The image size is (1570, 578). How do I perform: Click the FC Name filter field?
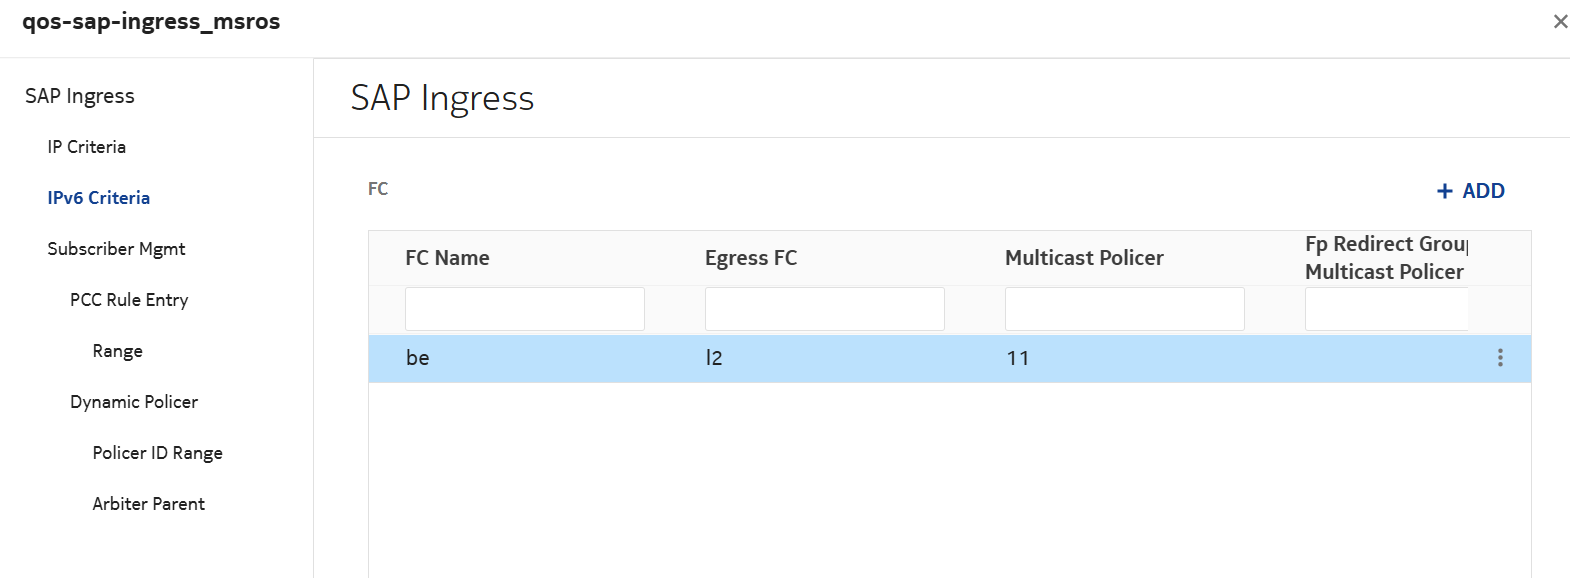pyautogui.click(x=524, y=309)
